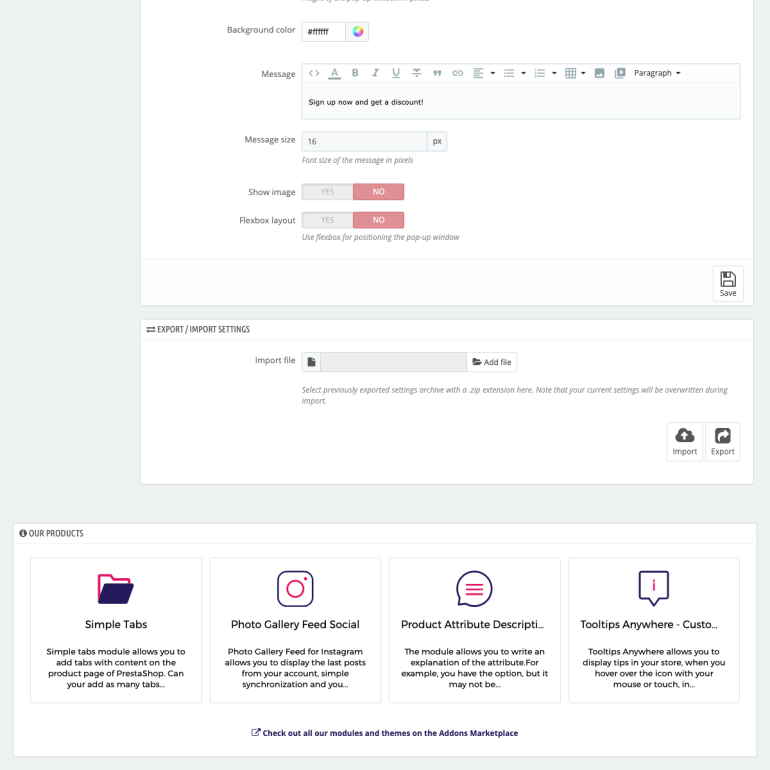Image resolution: width=770 pixels, height=770 pixels.
Task: Click the Export button
Action: (722, 441)
